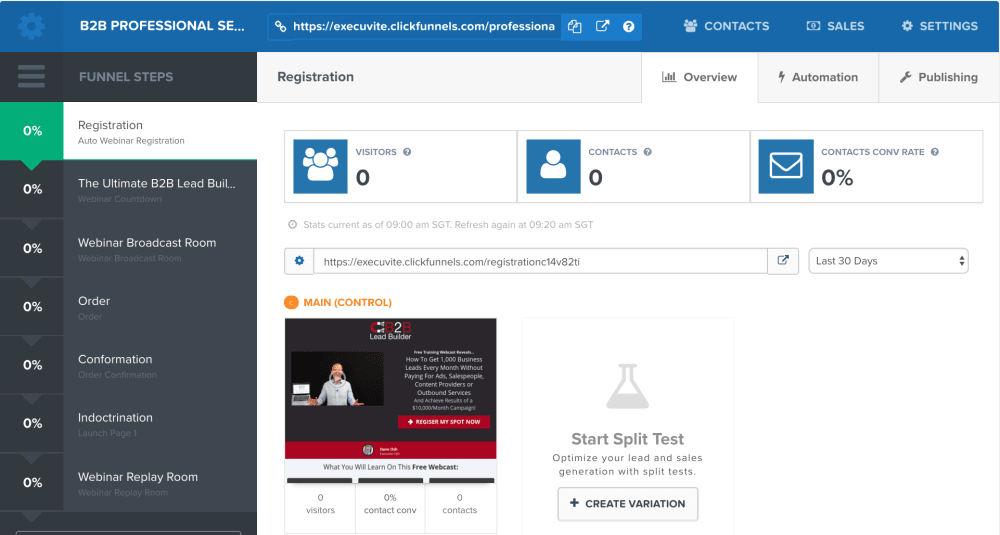This screenshot has width=1000, height=535.
Task: Open funnel Settings
Action: pyautogui.click(x=939, y=26)
